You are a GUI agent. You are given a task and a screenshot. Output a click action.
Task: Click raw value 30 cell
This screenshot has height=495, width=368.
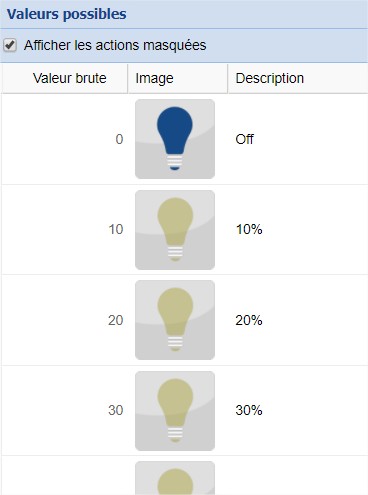point(65,410)
